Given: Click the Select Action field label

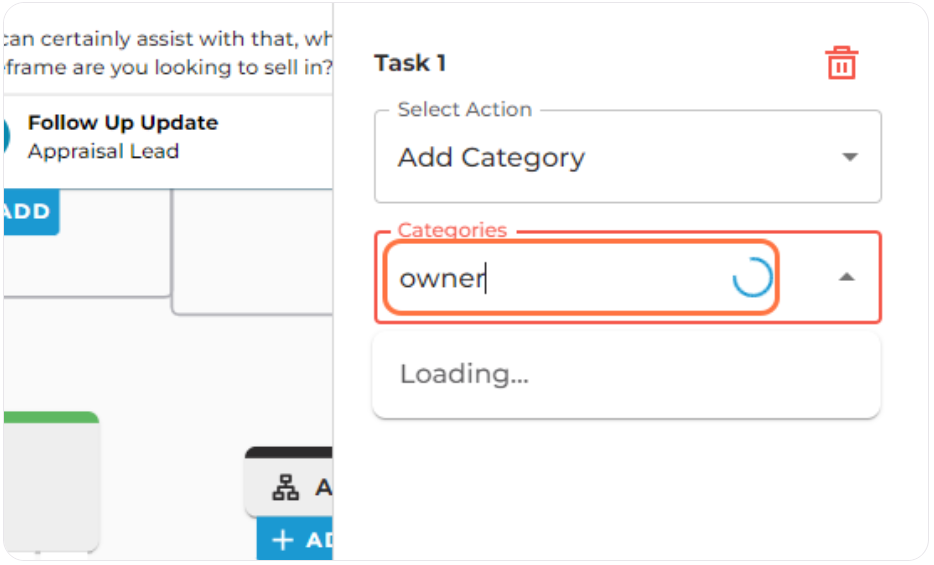Looking at the screenshot, I should click(x=465, y=110).
